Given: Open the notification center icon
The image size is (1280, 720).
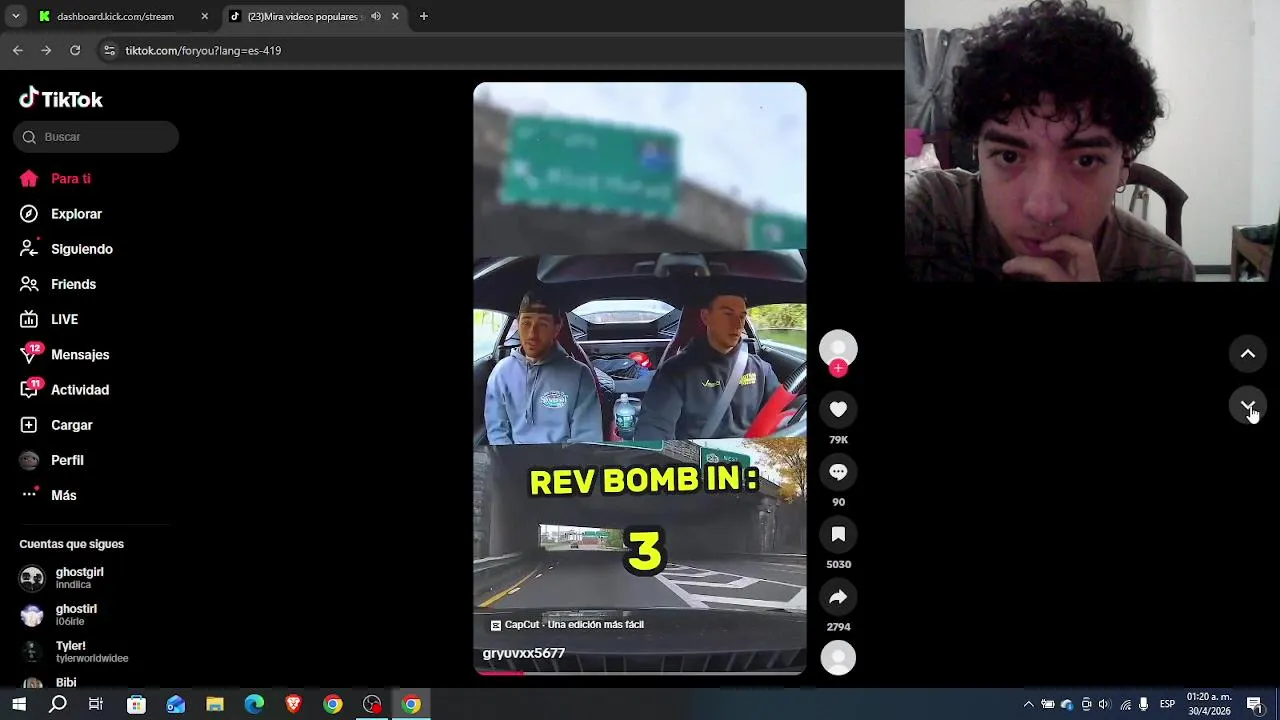Looking at the screenshot, I should point(1254,704).
